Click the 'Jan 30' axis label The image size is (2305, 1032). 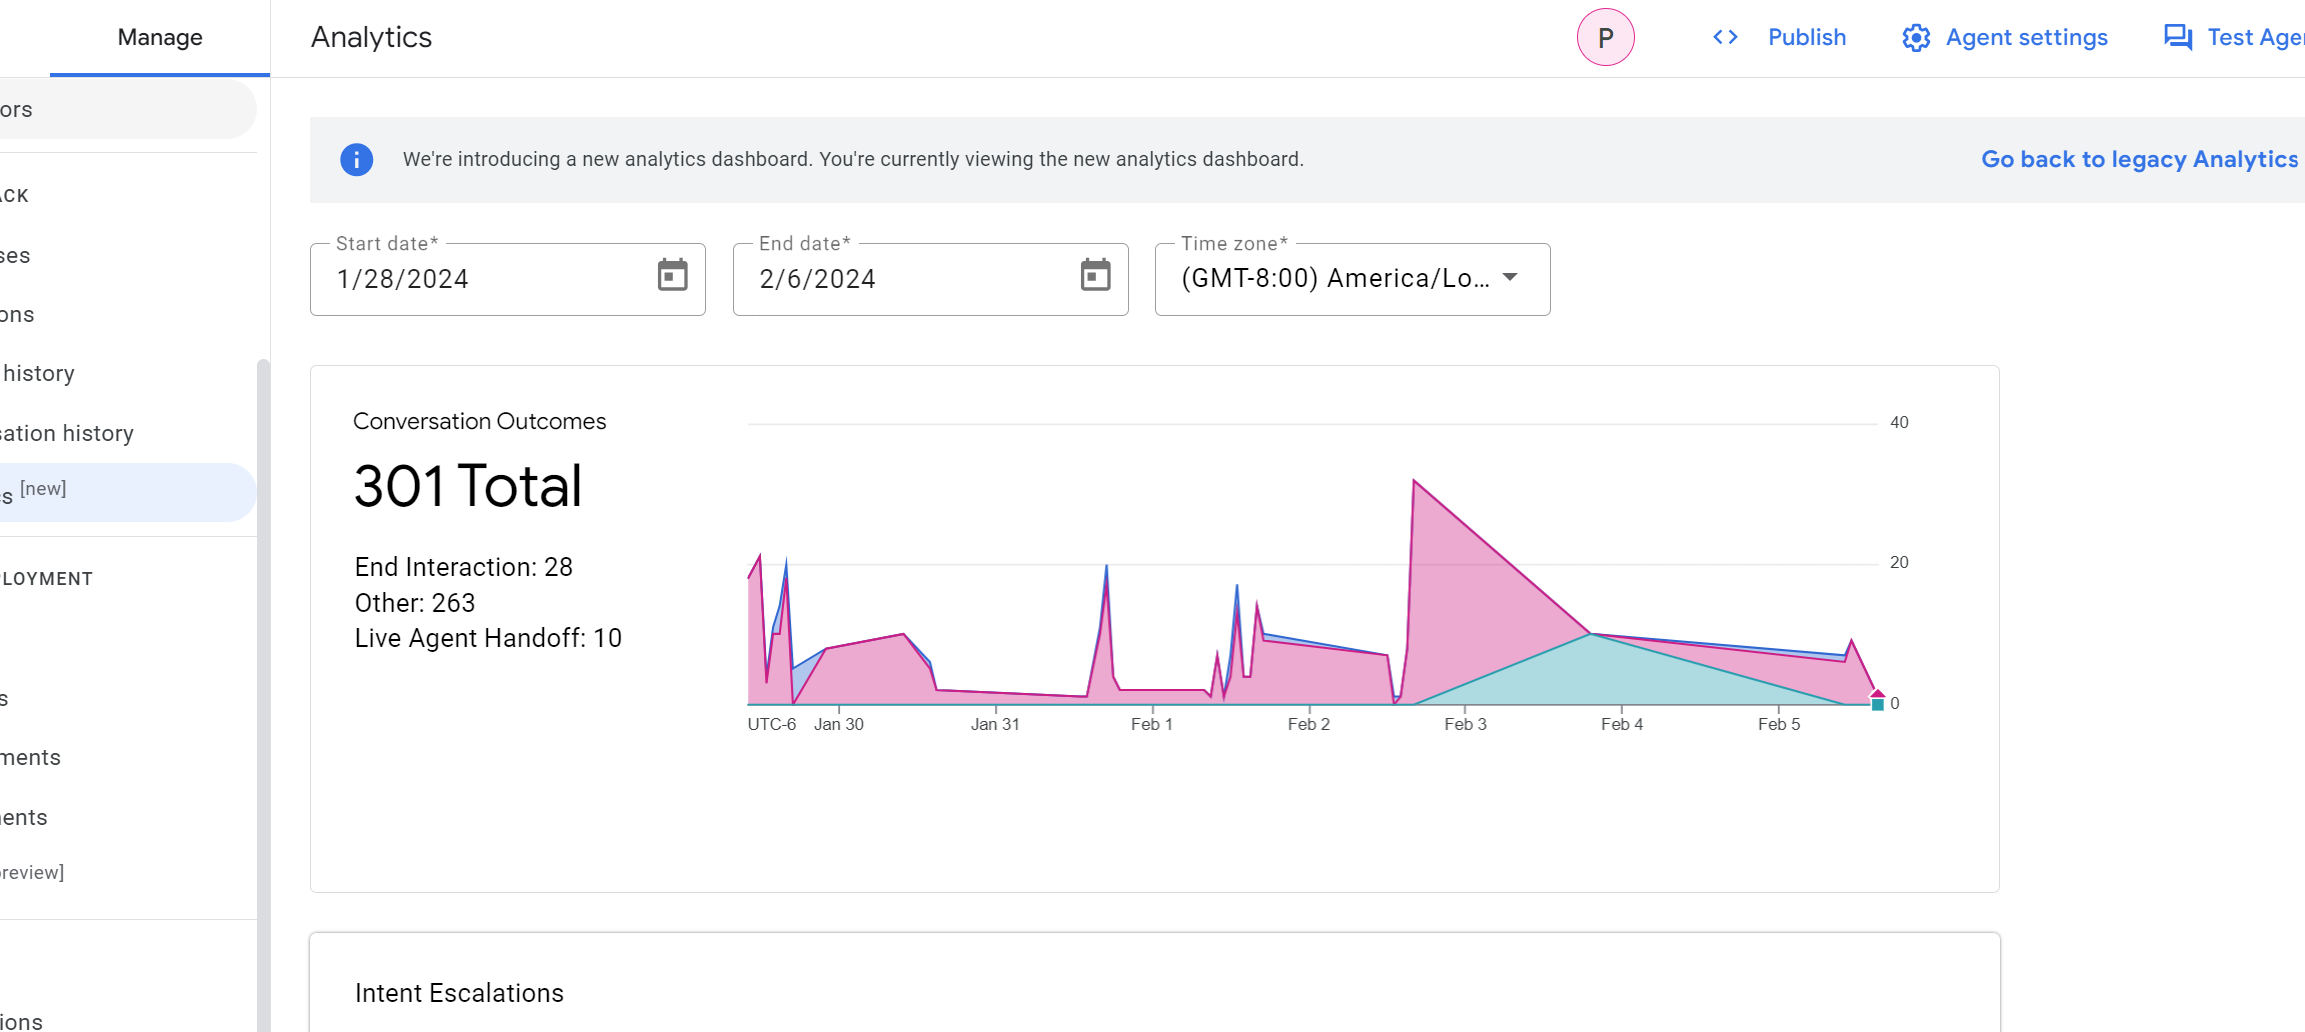839,724
